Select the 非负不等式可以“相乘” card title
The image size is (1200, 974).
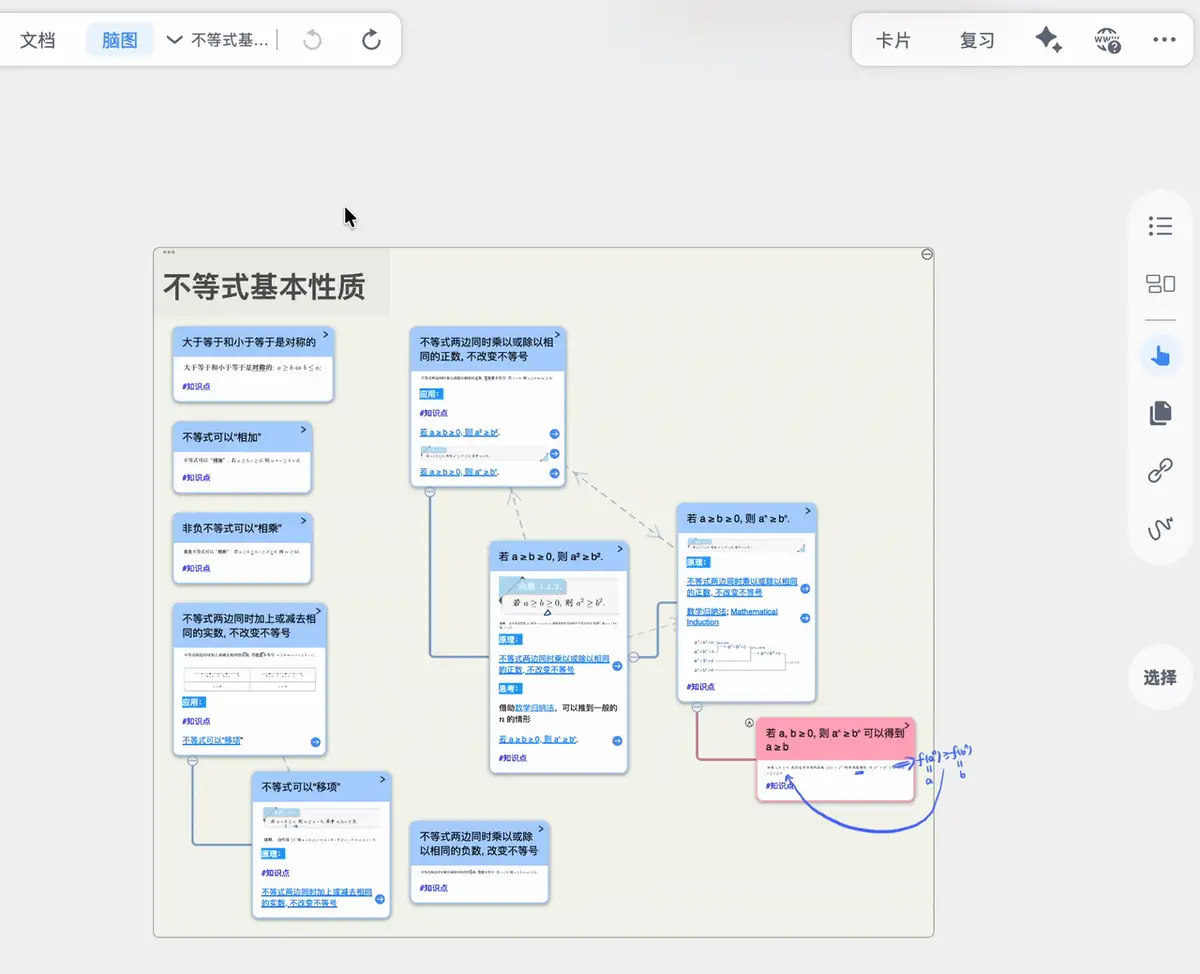232,528
